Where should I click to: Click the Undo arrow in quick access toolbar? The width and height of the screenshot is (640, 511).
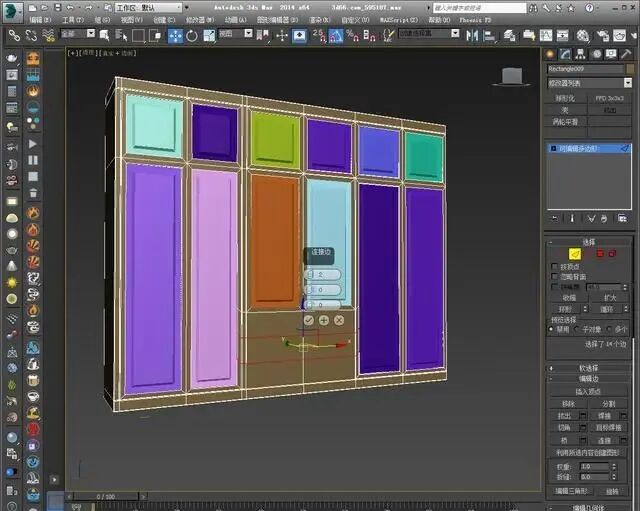click(70, 7)
